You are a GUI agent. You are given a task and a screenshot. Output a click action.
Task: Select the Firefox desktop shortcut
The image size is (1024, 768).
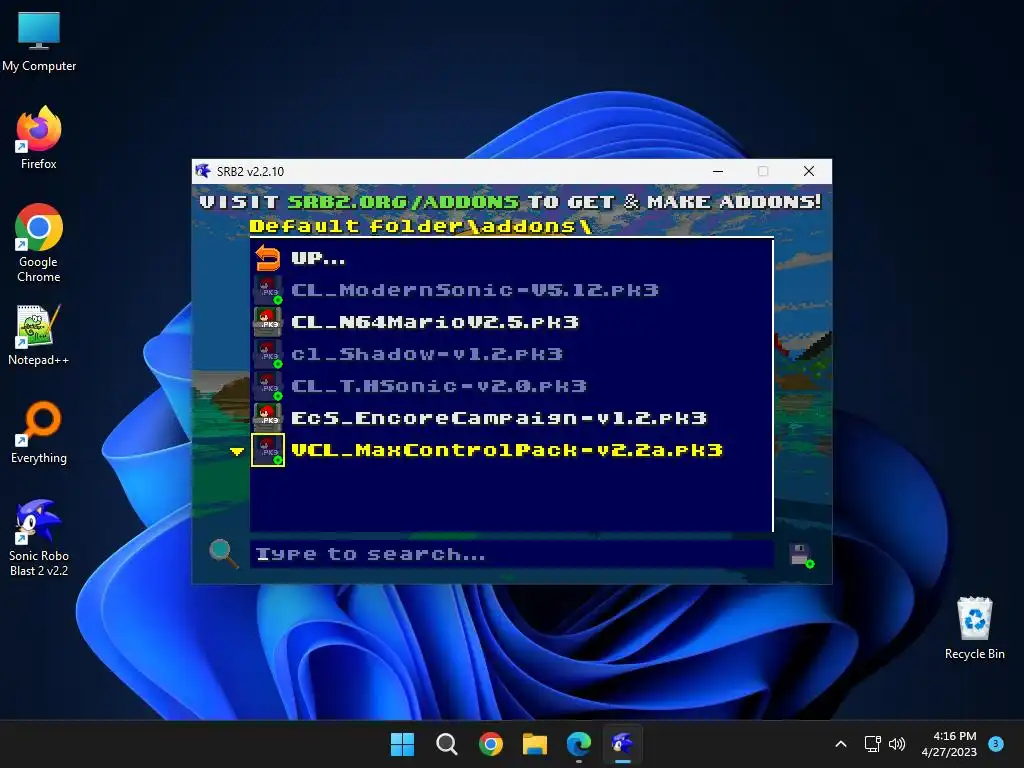(39, 138)
